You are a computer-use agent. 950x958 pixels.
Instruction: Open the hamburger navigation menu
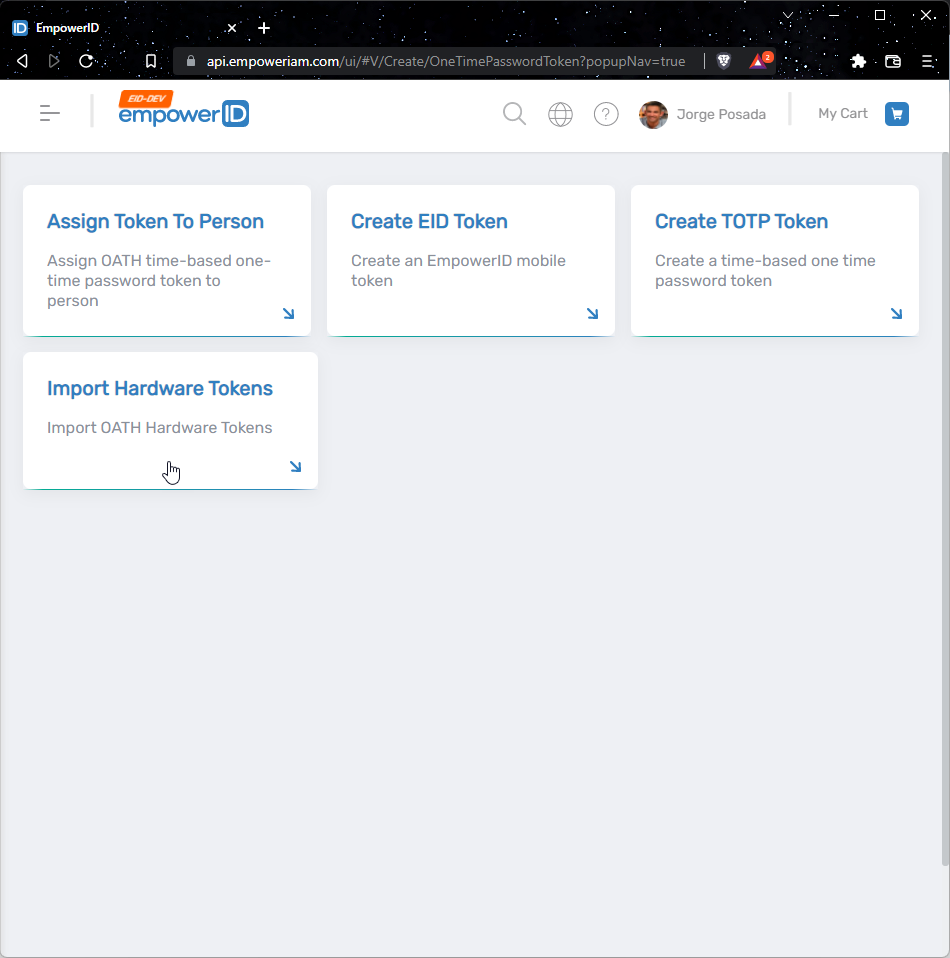[x=50, y=114]
